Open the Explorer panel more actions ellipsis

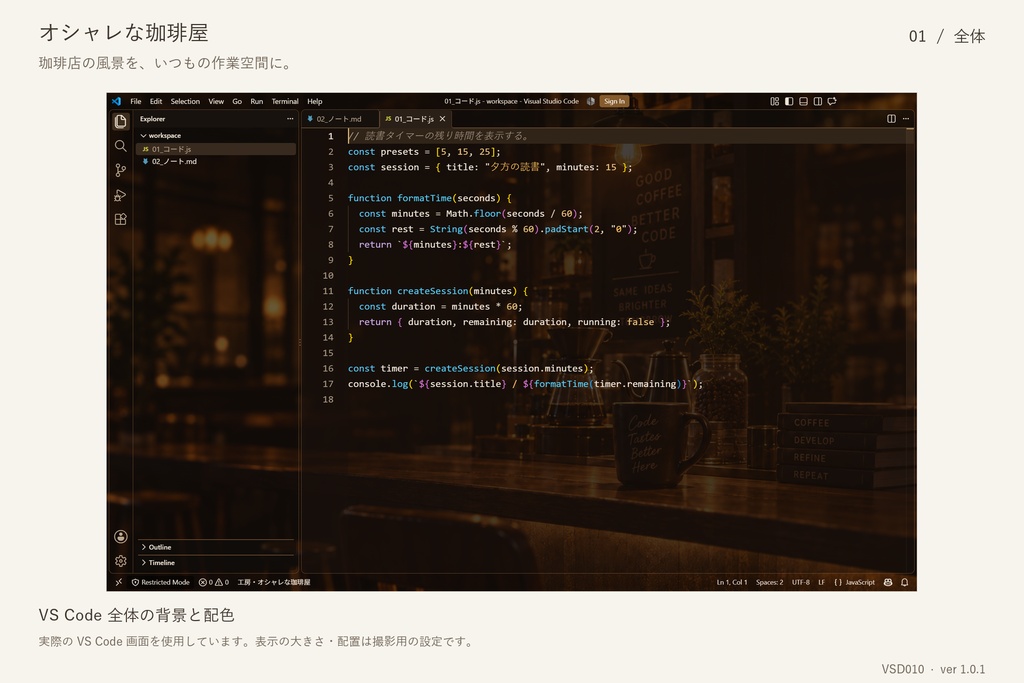(290, 119)
